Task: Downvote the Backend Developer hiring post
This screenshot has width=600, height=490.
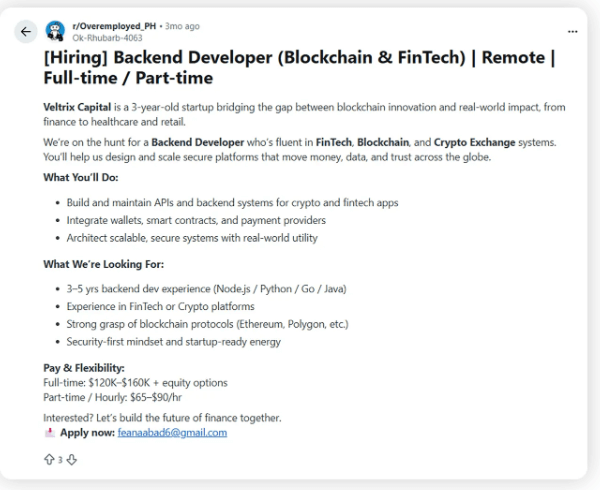Action: (x=71, y=460)
